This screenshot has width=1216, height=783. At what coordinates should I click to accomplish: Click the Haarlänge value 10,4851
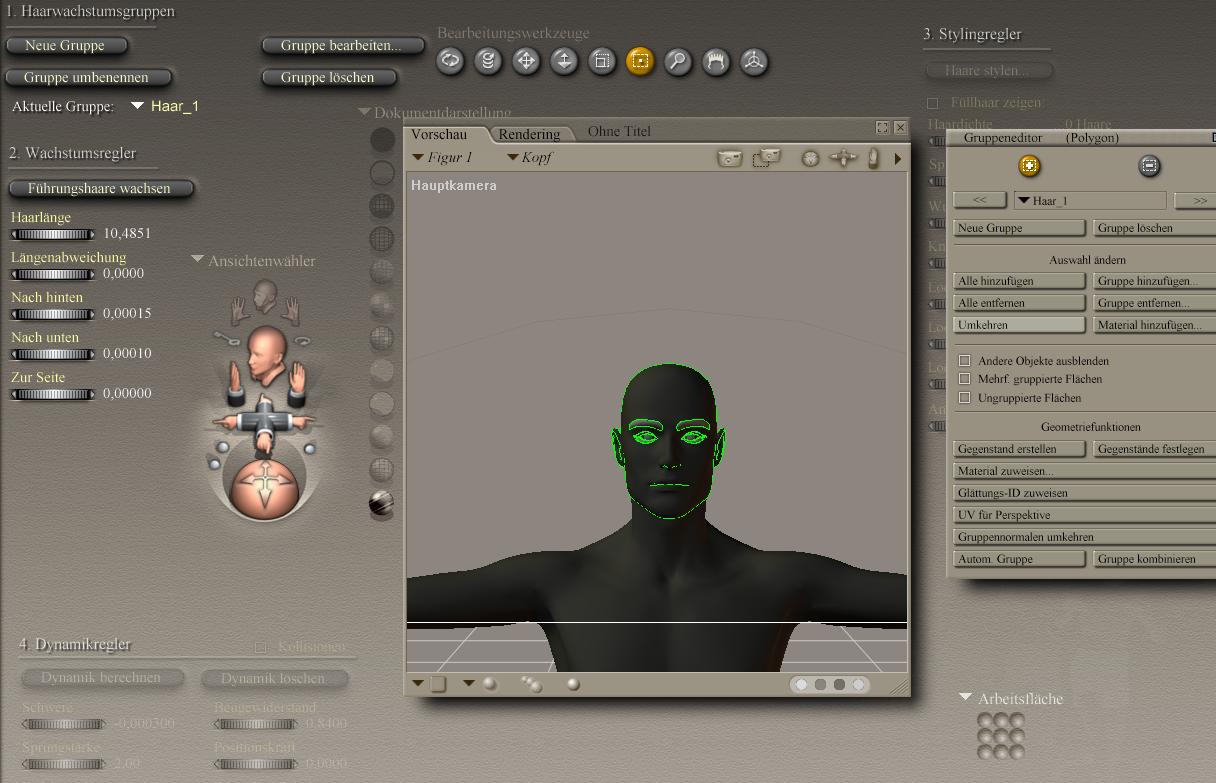[127, 233]
